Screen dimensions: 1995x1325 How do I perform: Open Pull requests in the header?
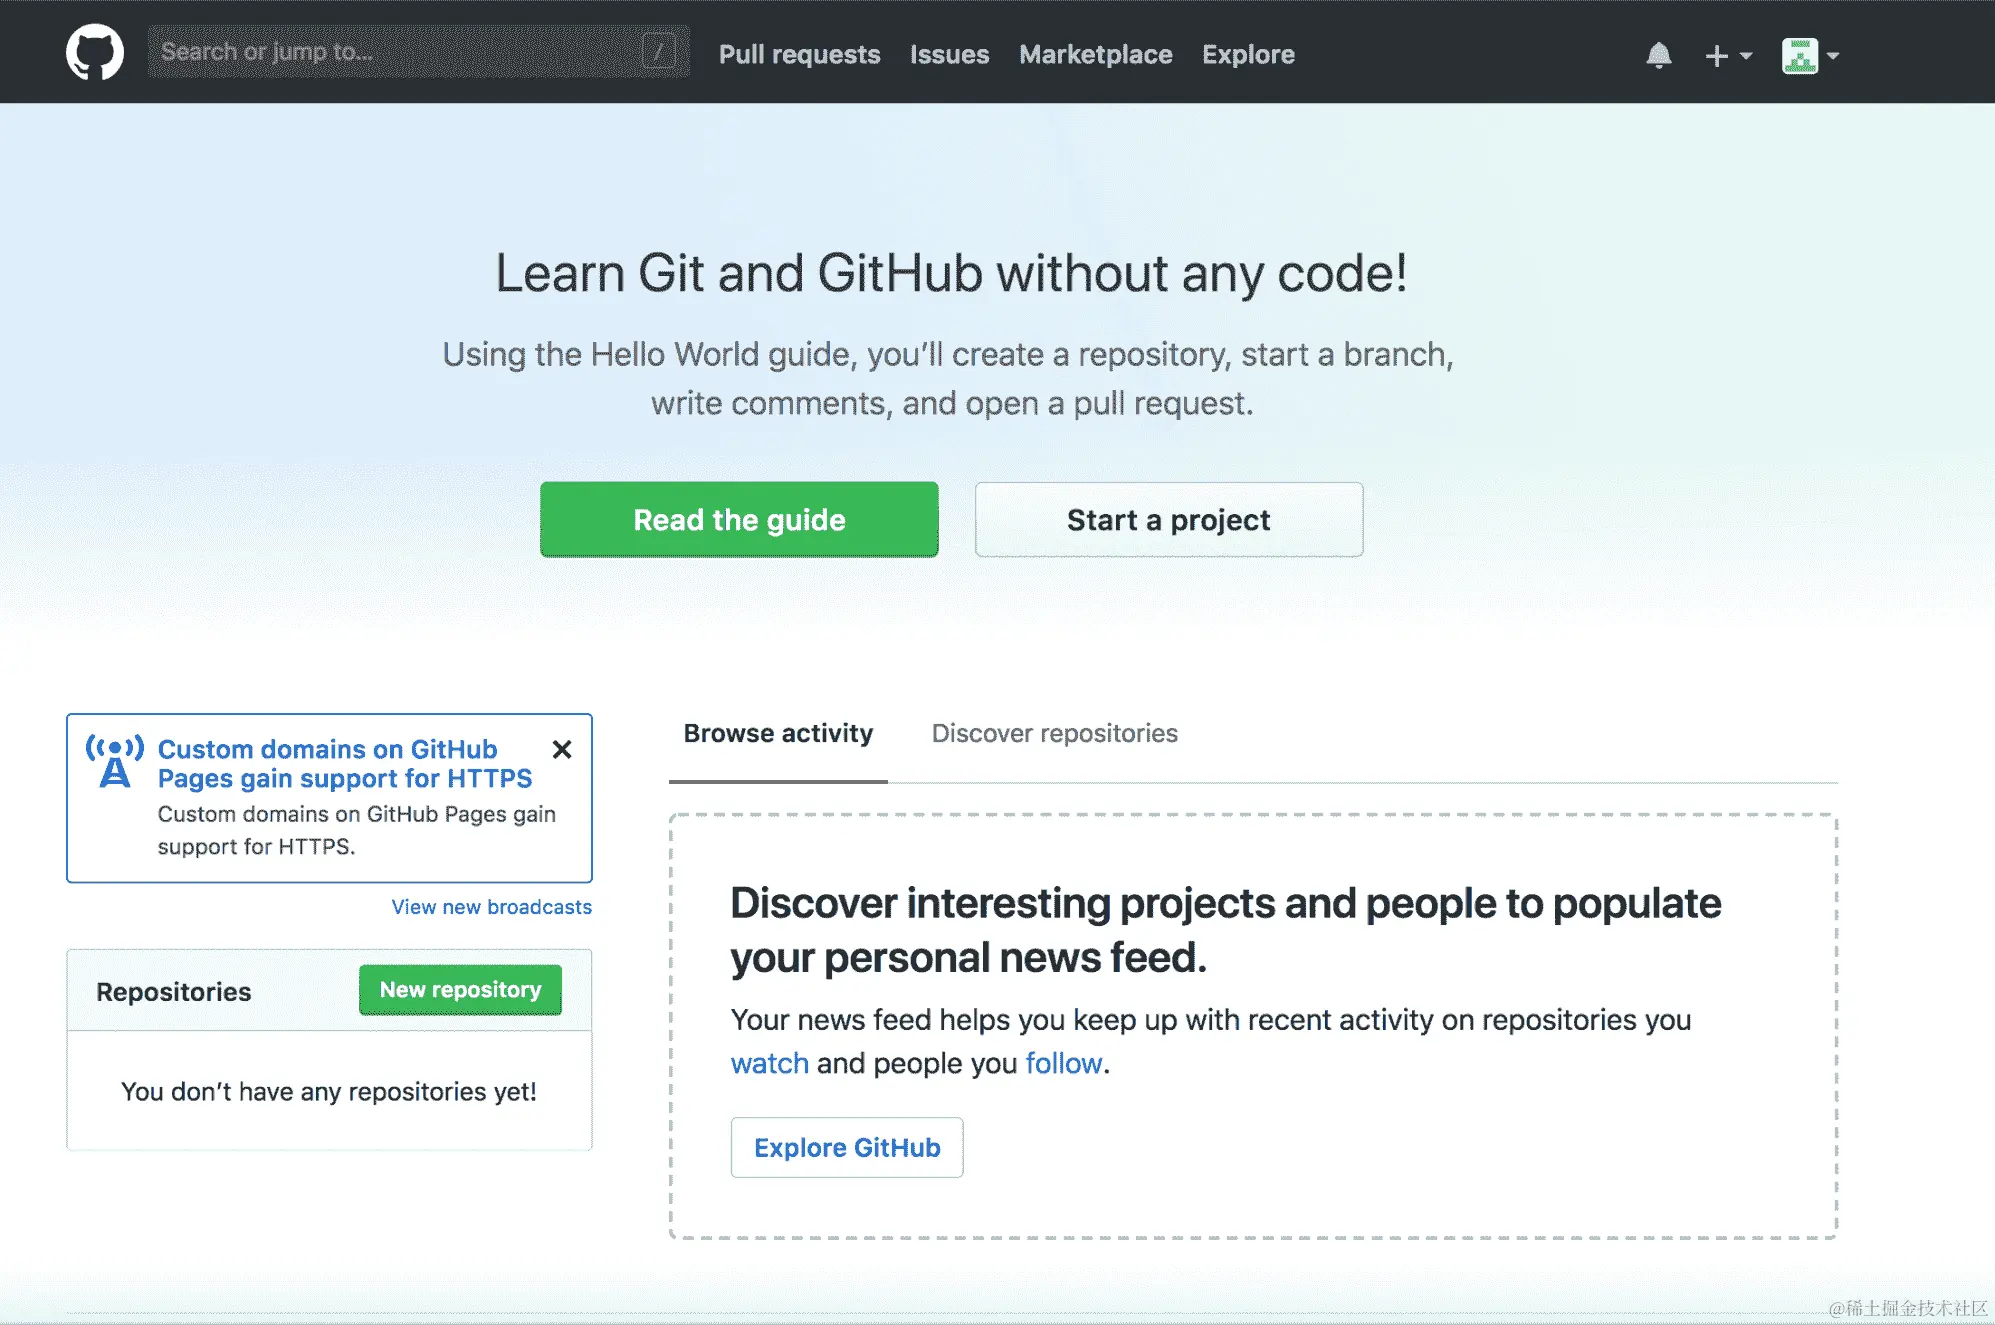click(799, 54)
